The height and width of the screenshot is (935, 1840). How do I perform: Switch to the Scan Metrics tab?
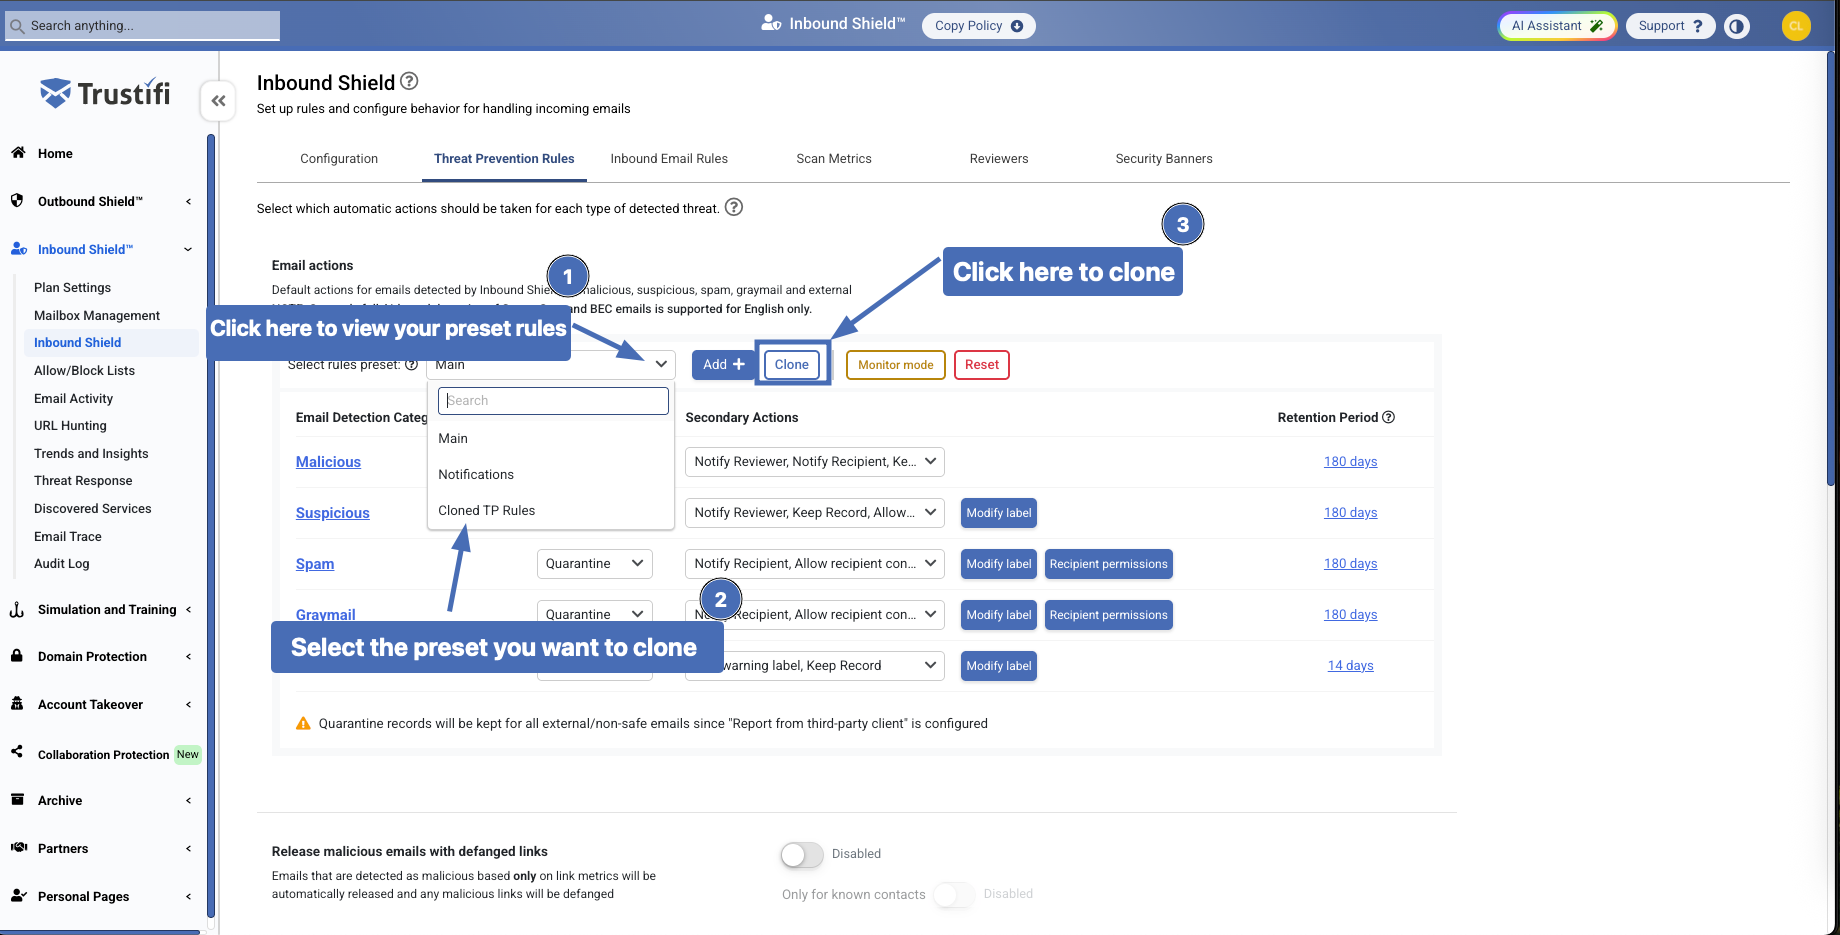pyautogui.click(x=834, y=159)
